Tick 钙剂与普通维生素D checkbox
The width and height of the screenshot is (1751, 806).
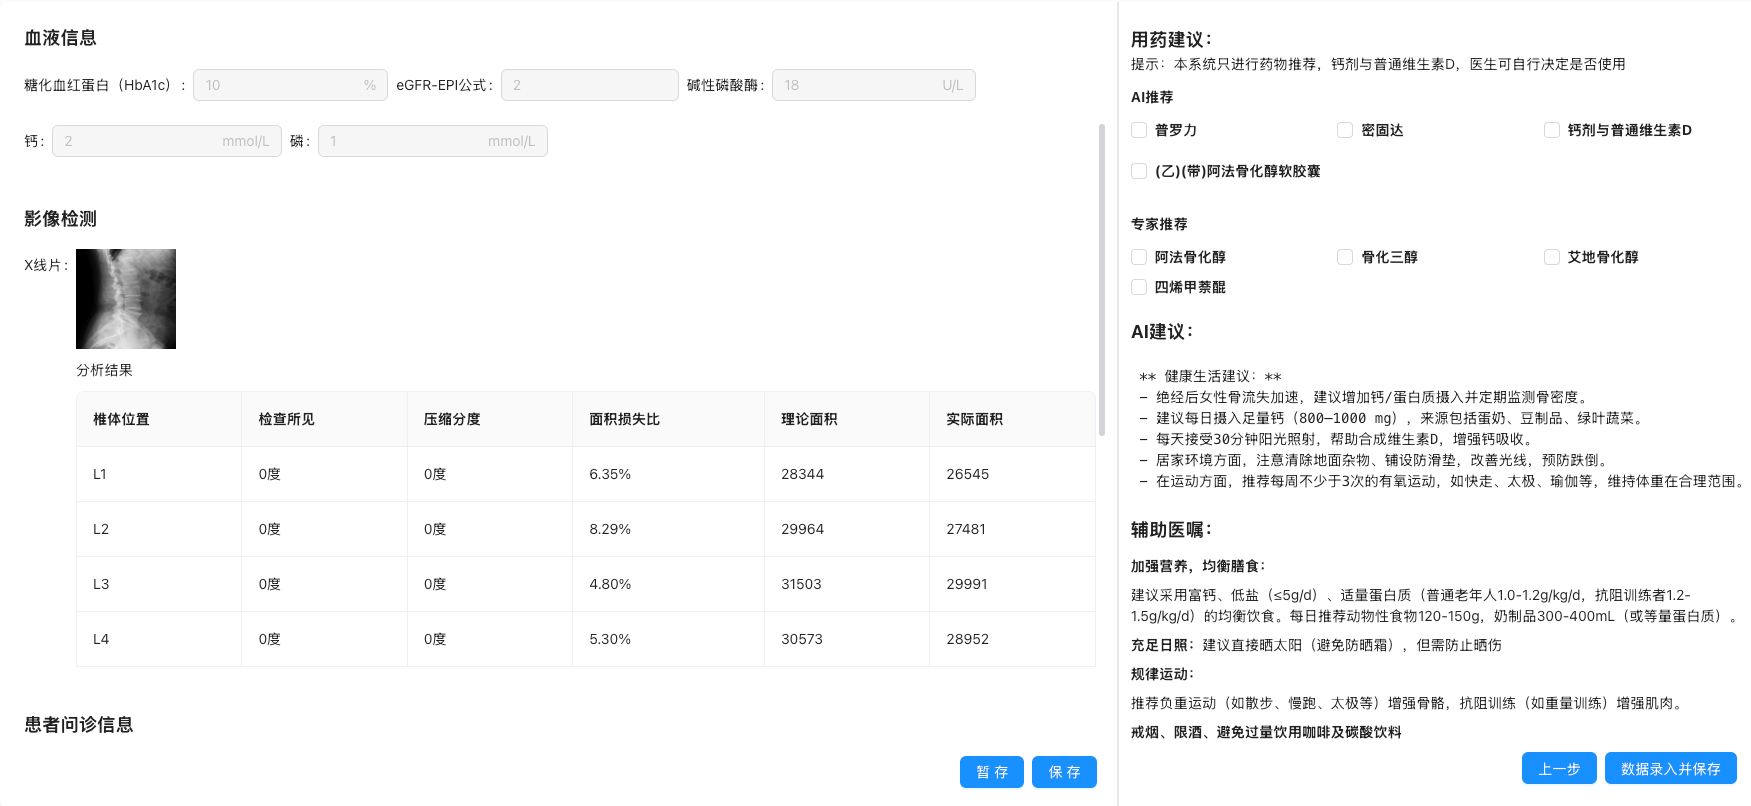(x=1552, y=130)
